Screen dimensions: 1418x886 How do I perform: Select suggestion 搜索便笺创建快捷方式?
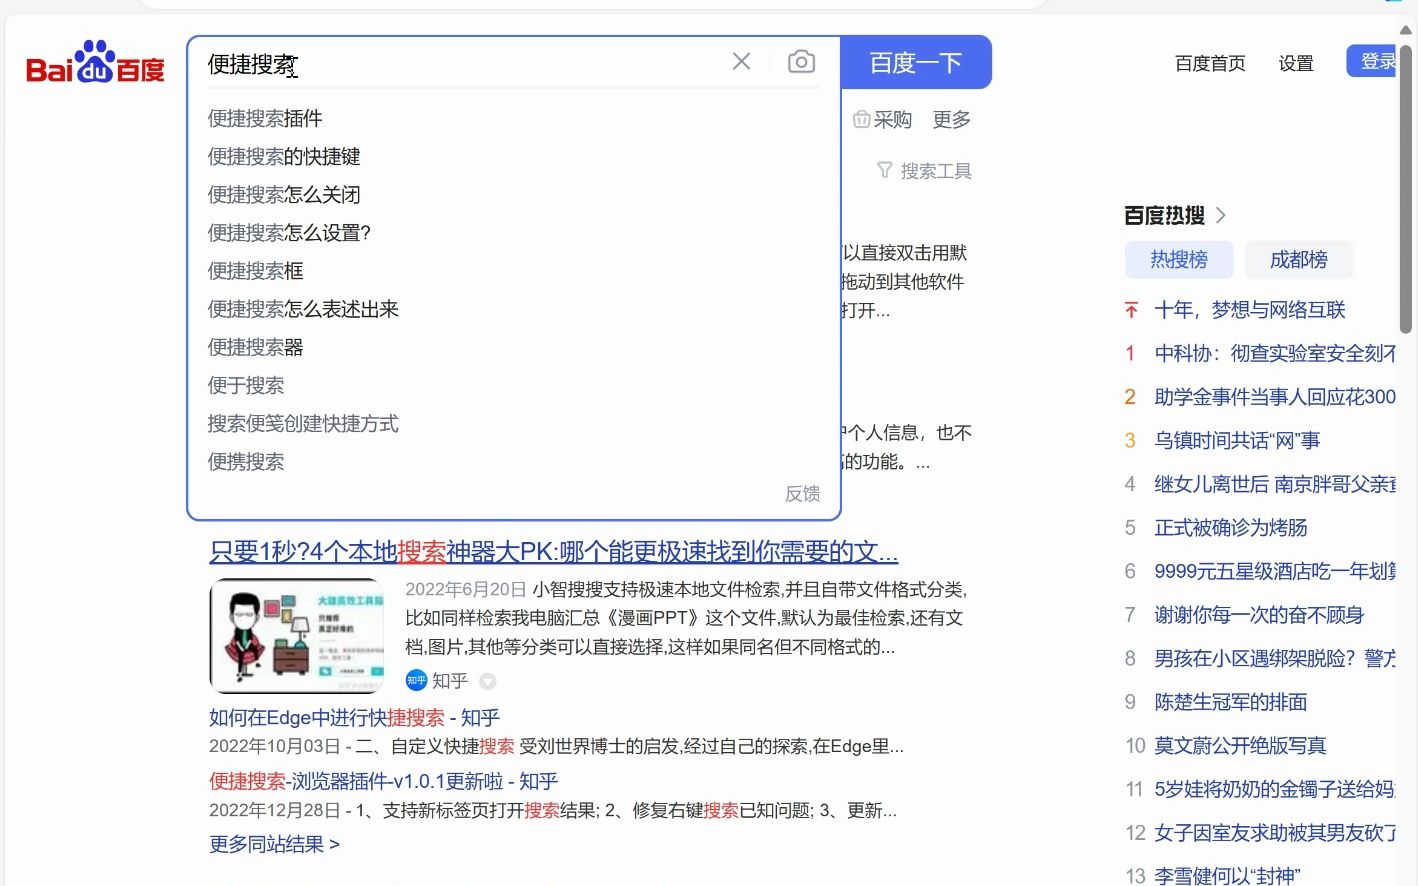(x=303, y=423)
